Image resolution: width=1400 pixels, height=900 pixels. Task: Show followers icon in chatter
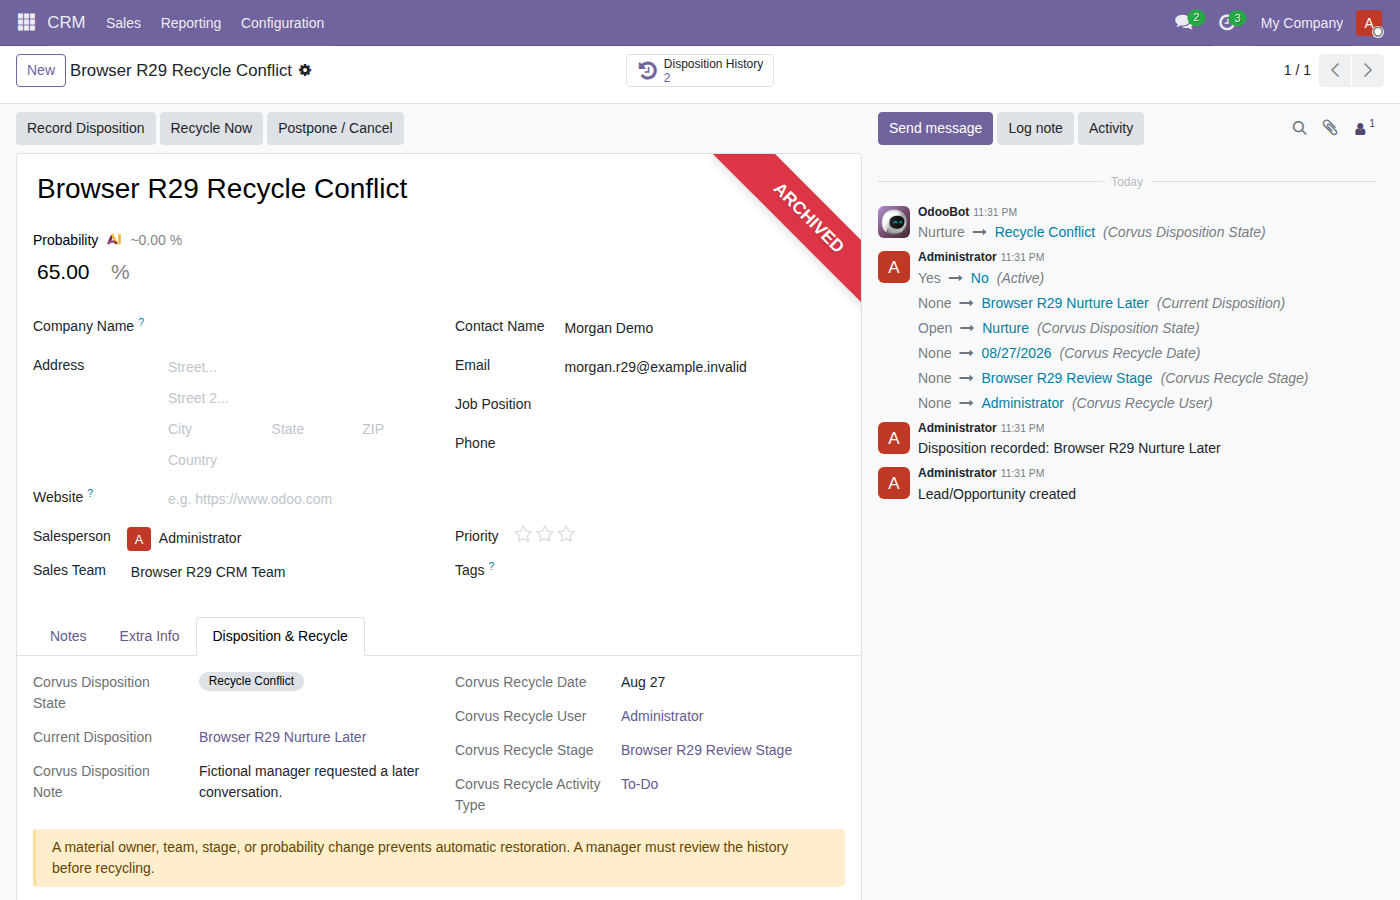point(1364,128)
